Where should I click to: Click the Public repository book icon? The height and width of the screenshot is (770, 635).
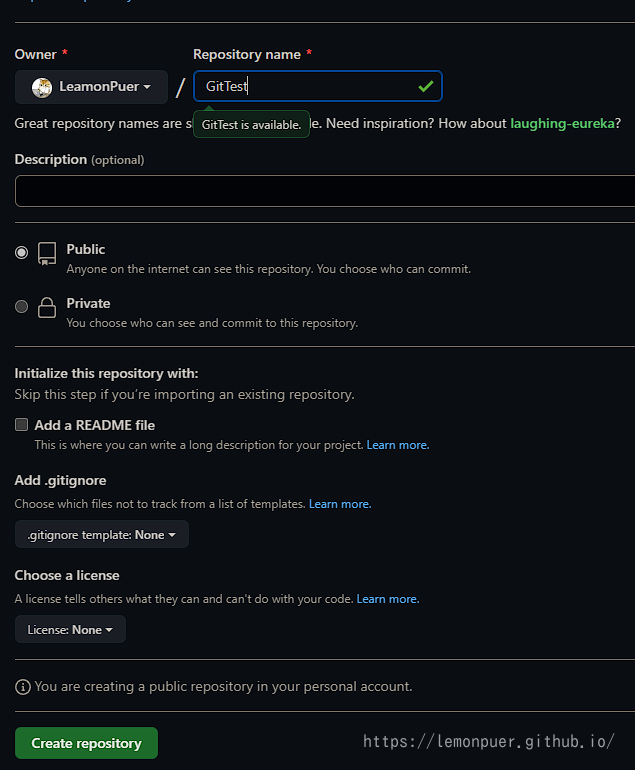(47, 254)
